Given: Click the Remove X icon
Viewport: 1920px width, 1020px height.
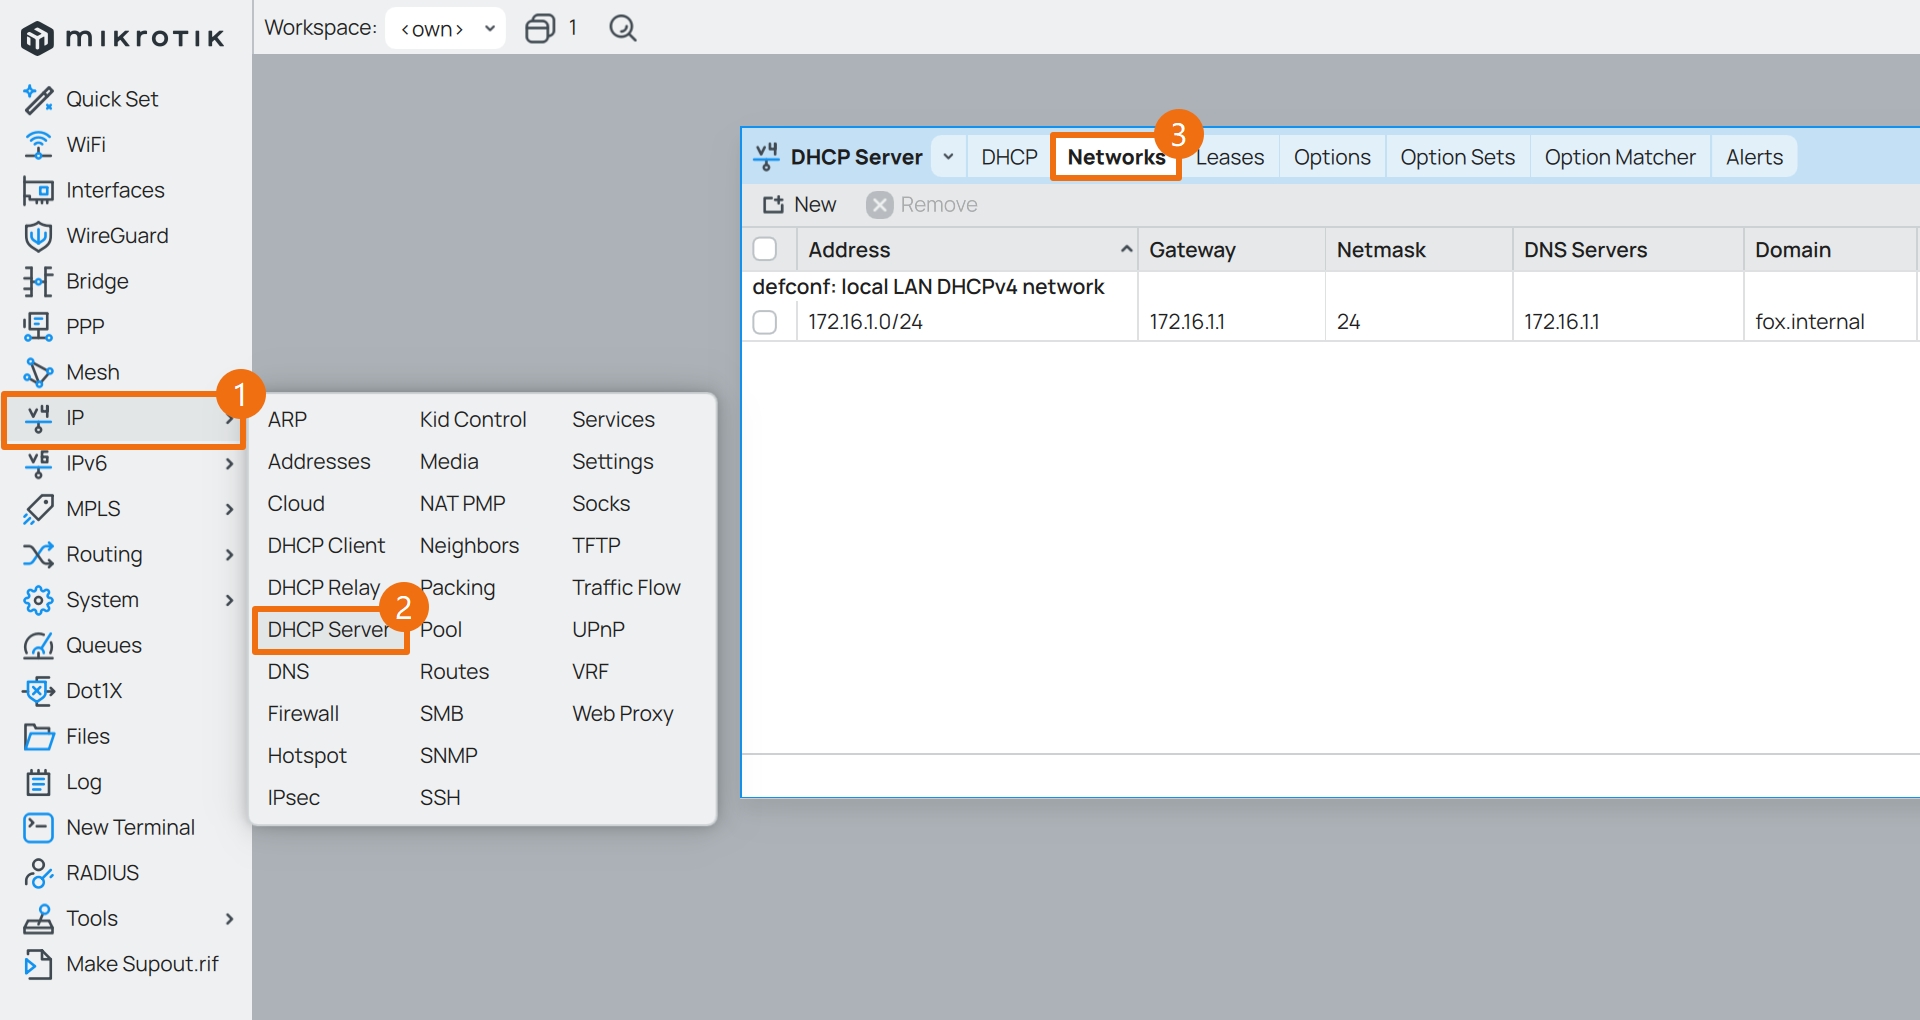Looking at the screenshot, I should pos(879,205).
